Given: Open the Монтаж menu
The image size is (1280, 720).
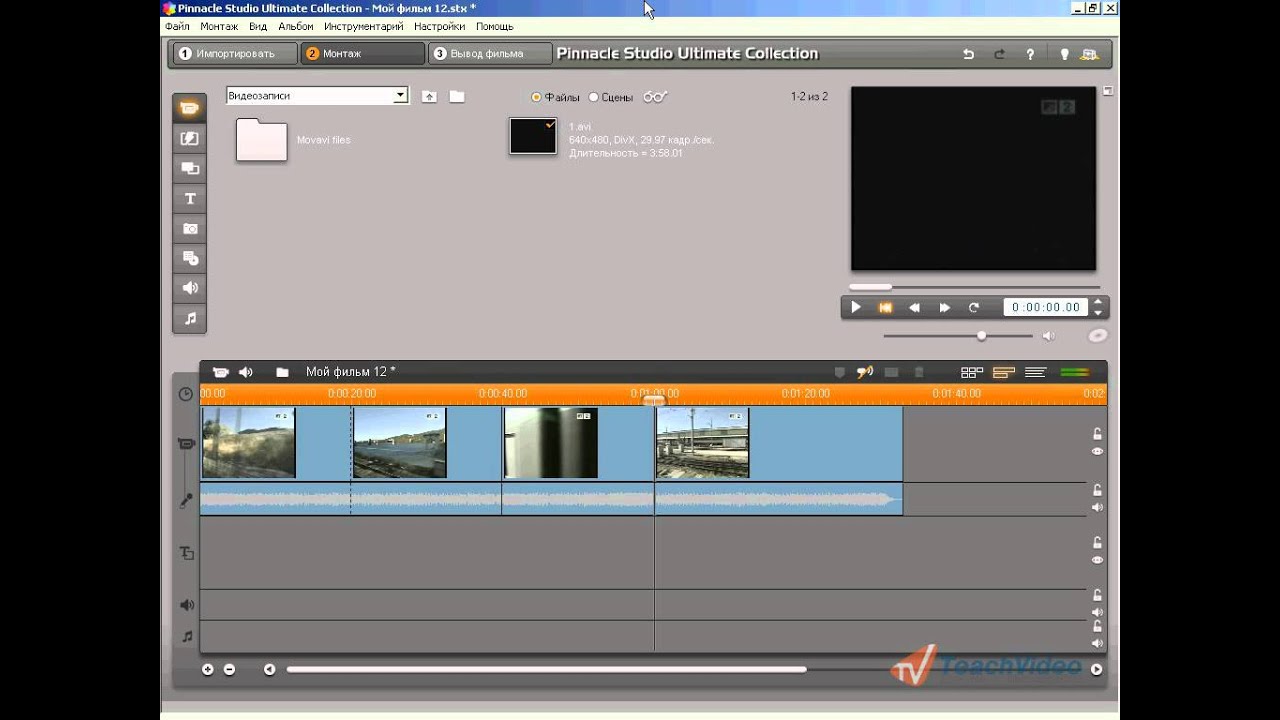Looking at the screenshot, I should coord(219,26).
